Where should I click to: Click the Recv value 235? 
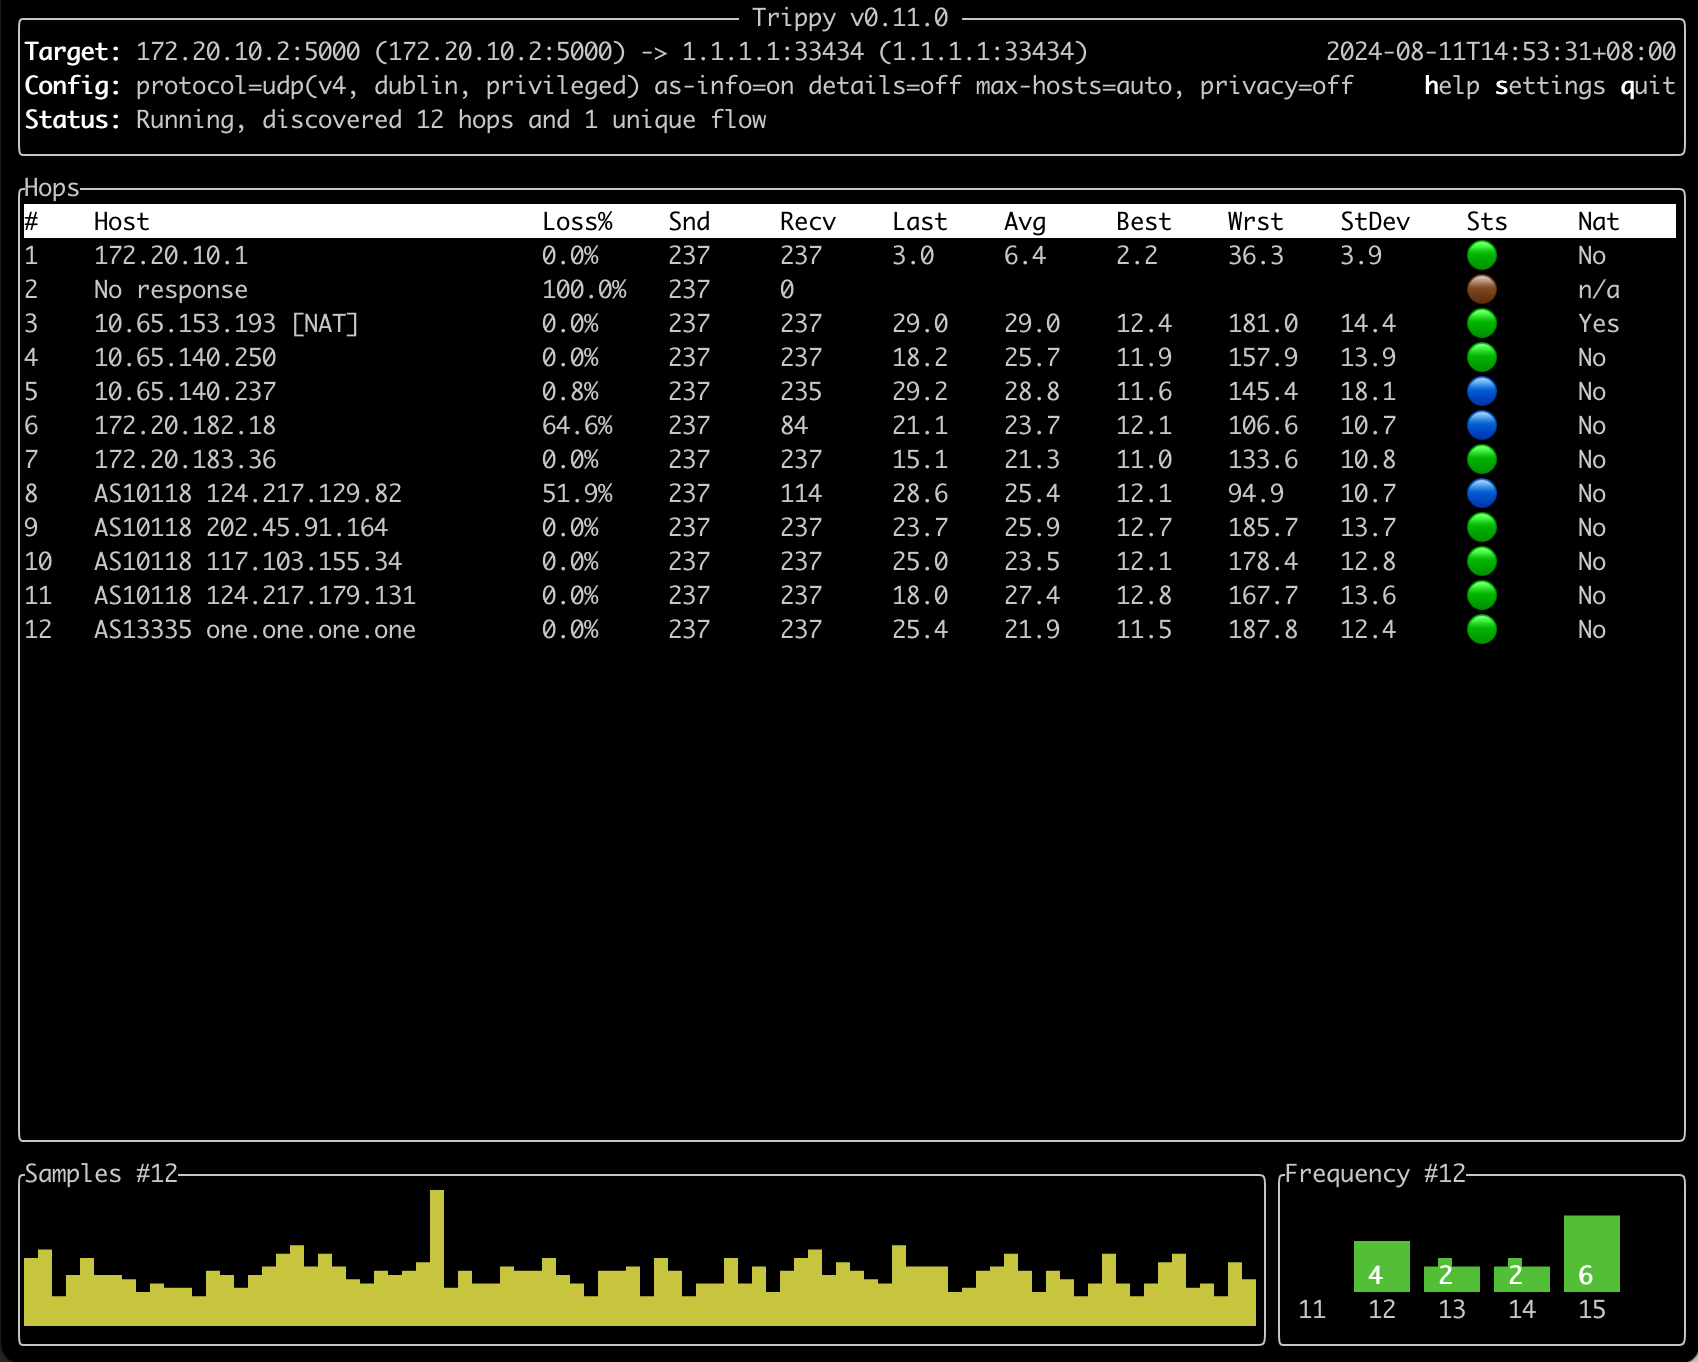pos(801,392)
